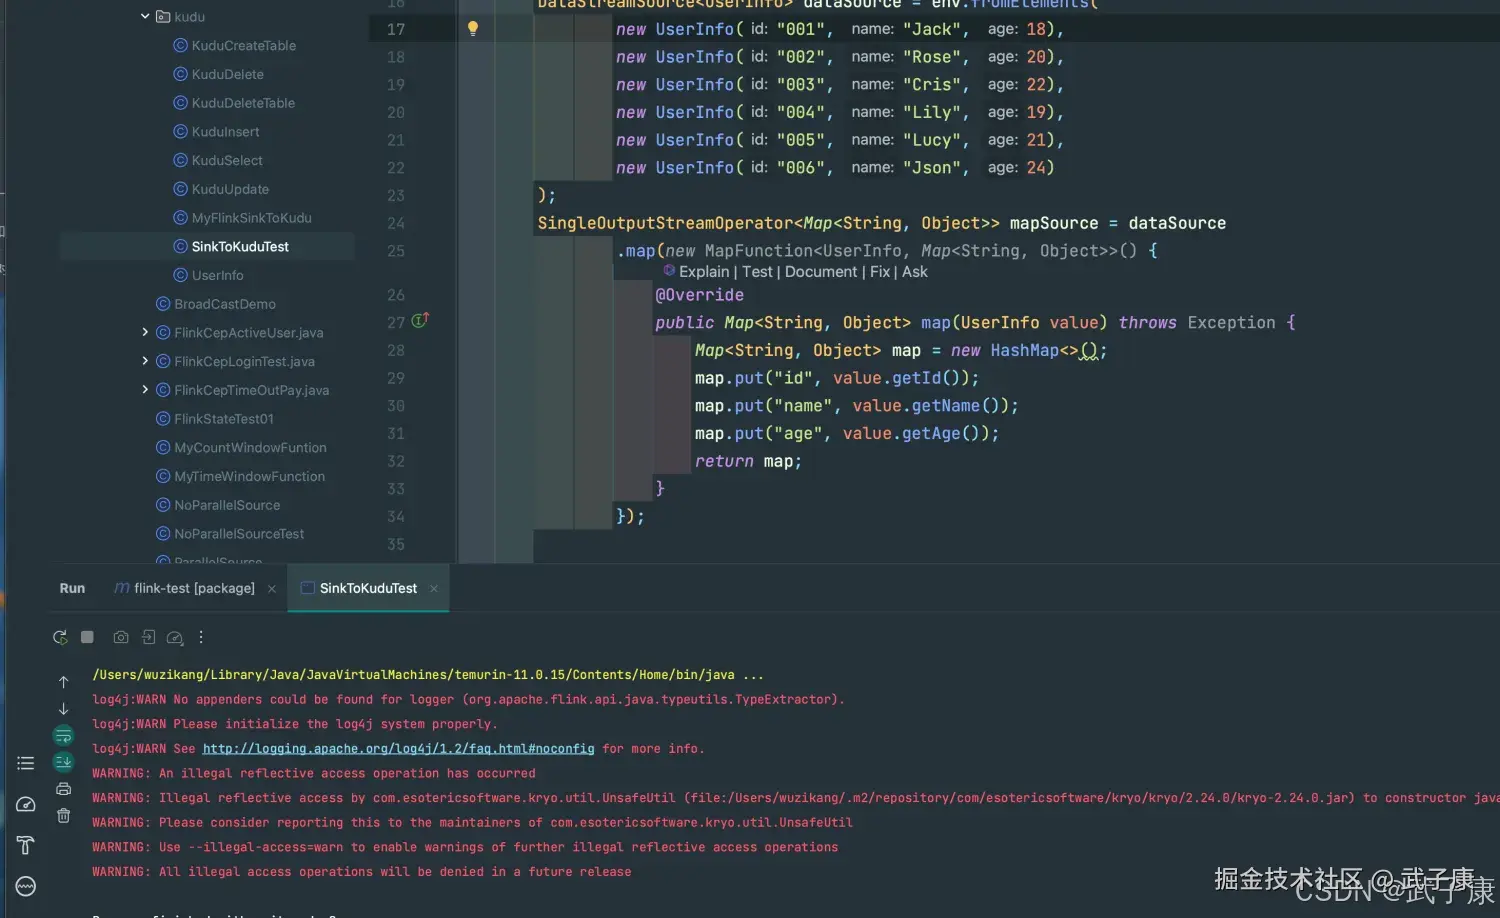Expand FlinkCepActiveUser.java in project tree
Viewport: 1500px width, 918px height.
tap(145, 332)
